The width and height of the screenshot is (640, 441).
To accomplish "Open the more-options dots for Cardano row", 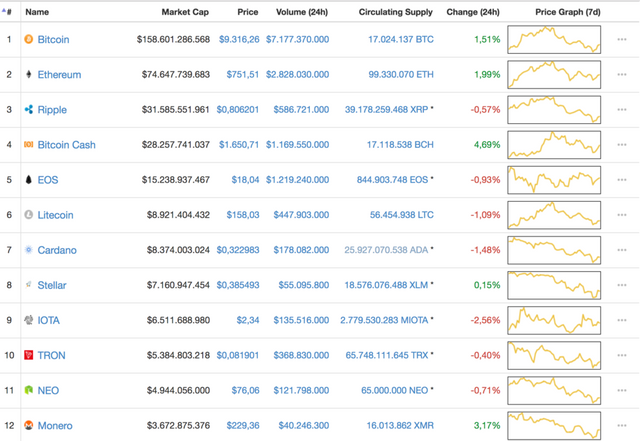I will tap(622, 250).
